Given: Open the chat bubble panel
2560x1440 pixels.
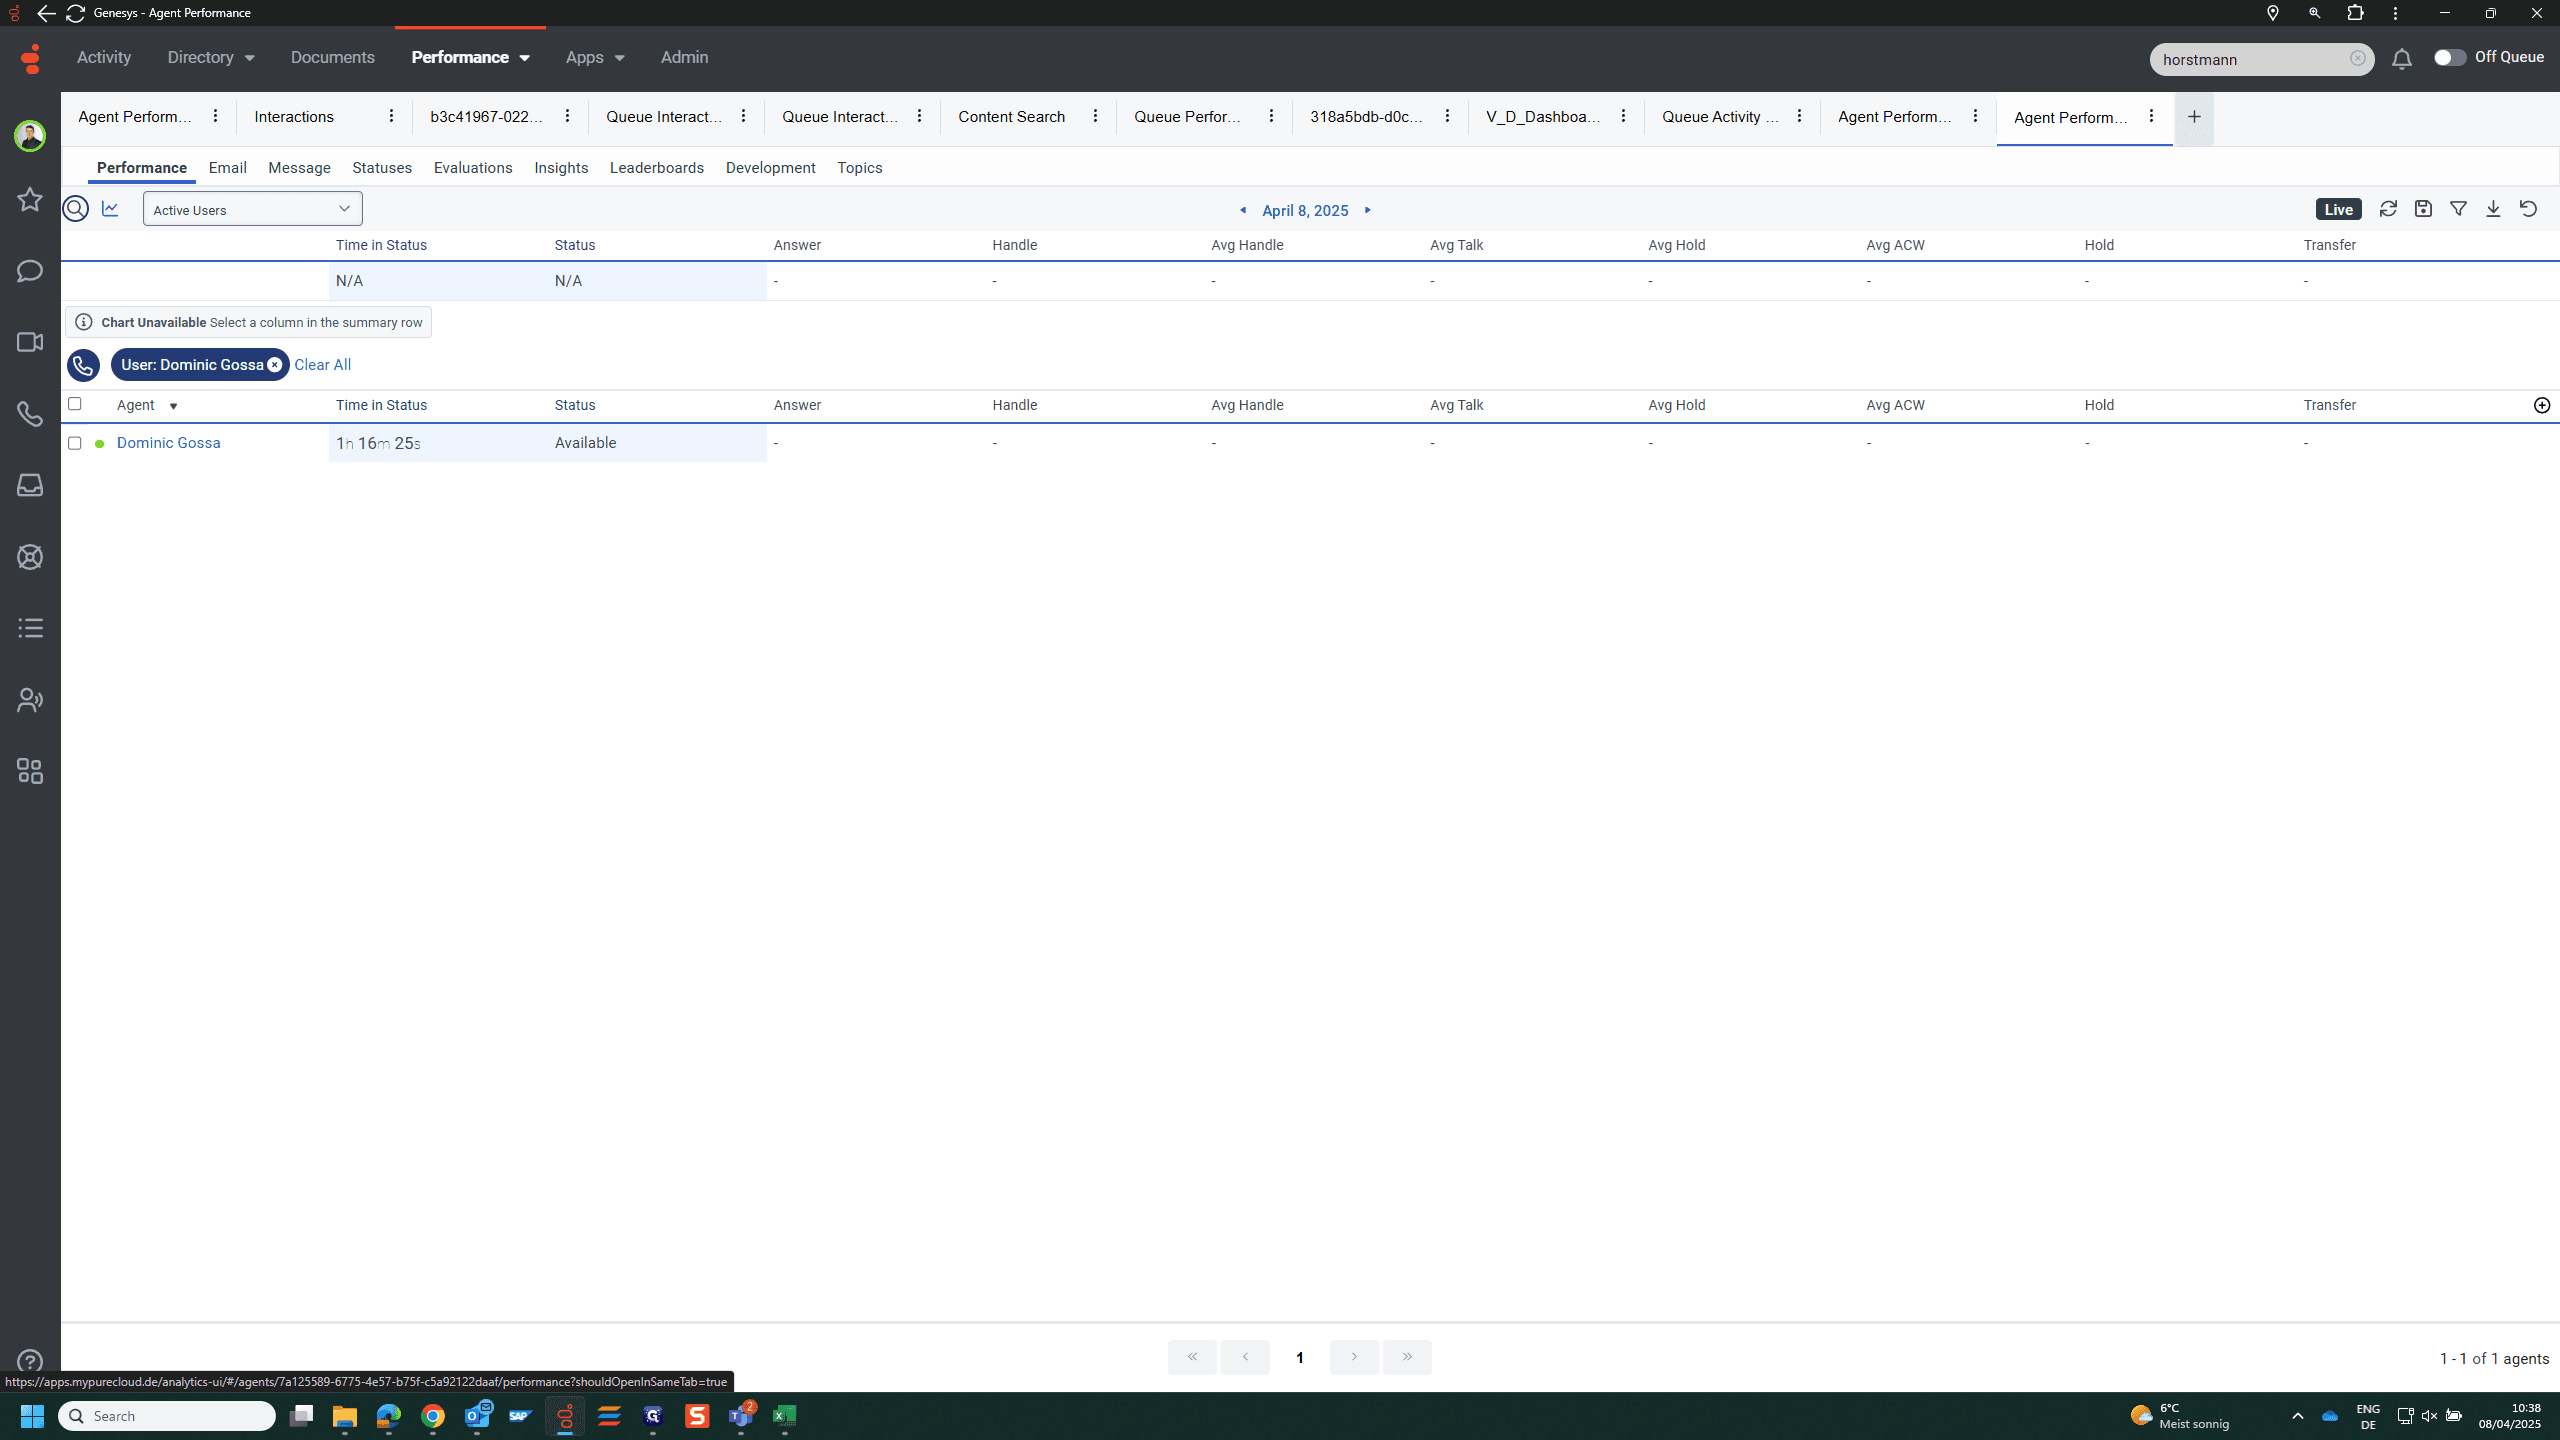Looking at the screenshot, I should [x=30, y=271].
